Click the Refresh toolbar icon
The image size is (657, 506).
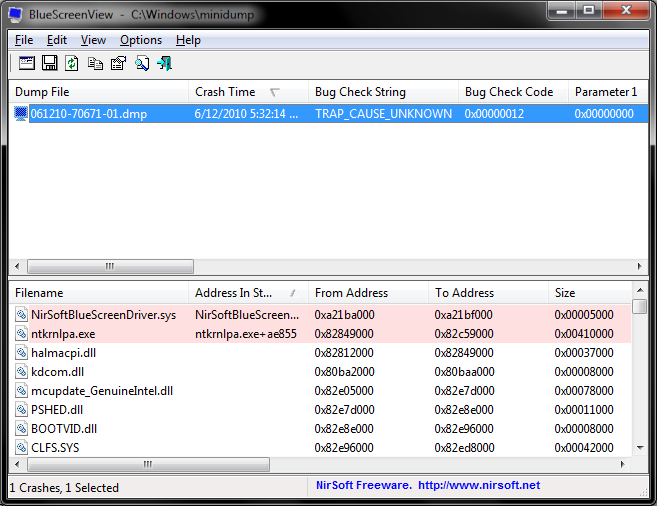72,64
